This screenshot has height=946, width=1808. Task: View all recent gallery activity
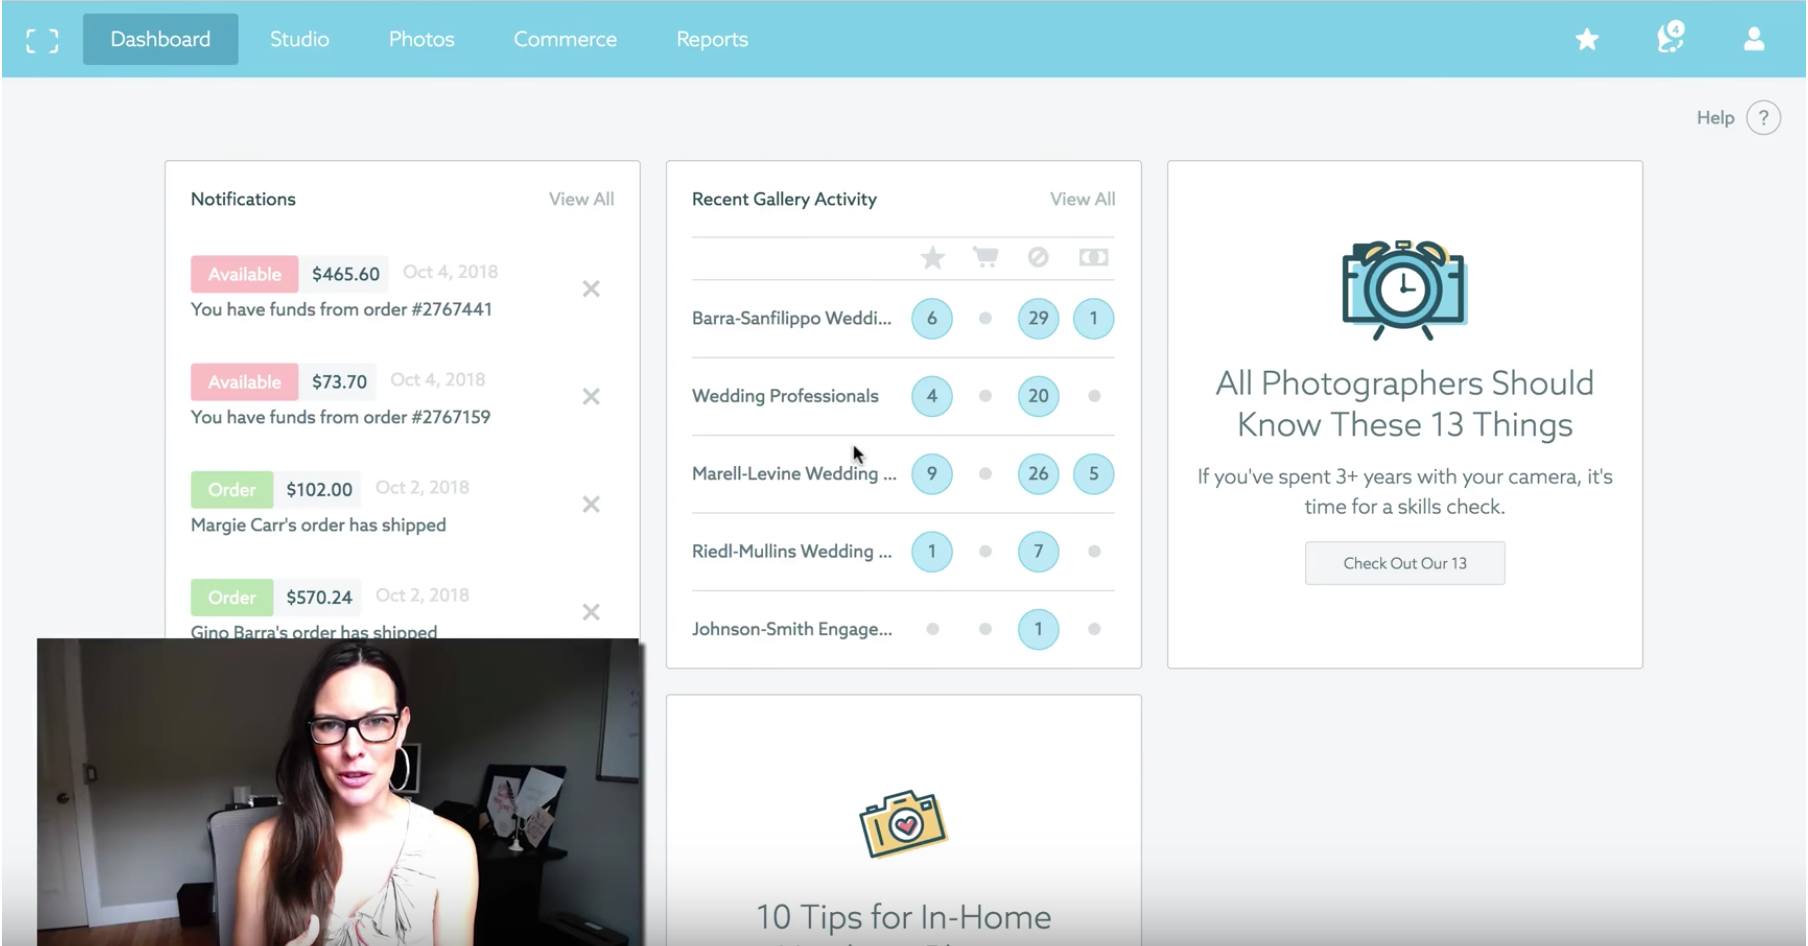click(1082, 199)
